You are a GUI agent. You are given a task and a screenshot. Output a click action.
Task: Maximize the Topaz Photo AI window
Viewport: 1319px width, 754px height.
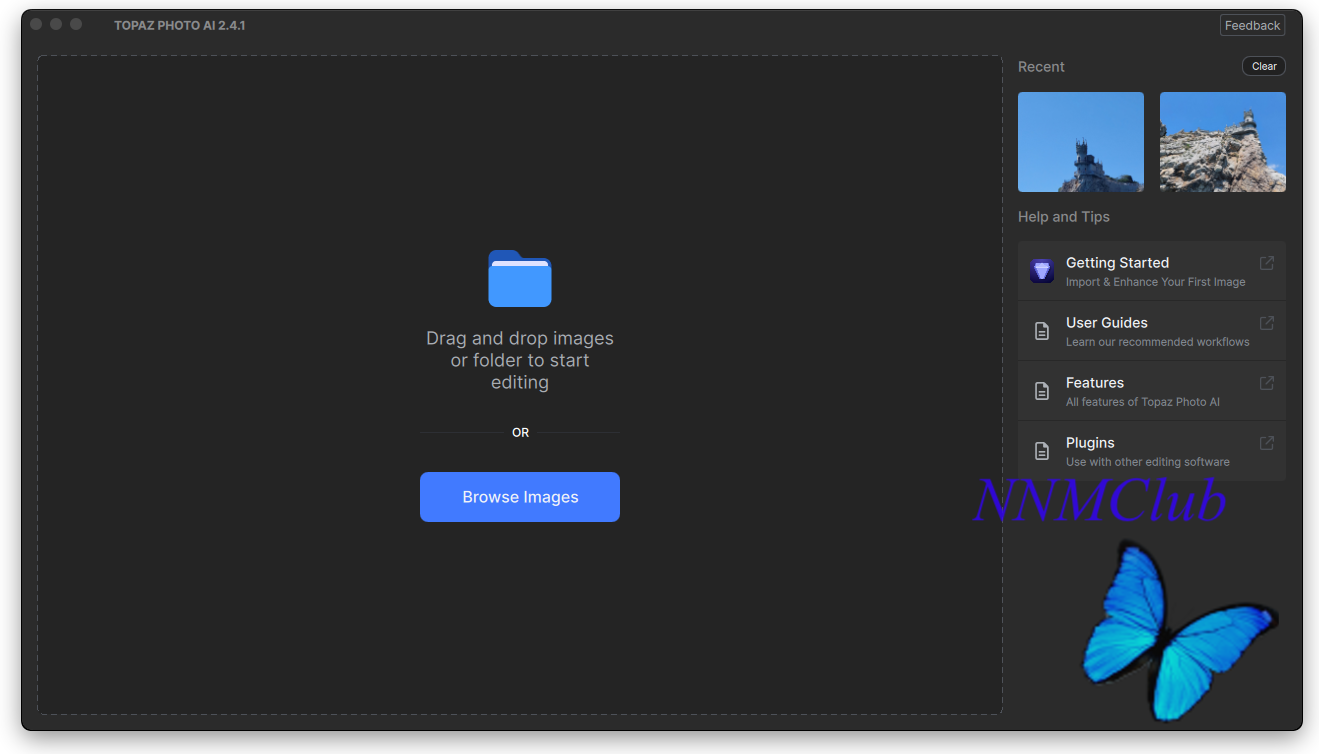click(76, 24)
